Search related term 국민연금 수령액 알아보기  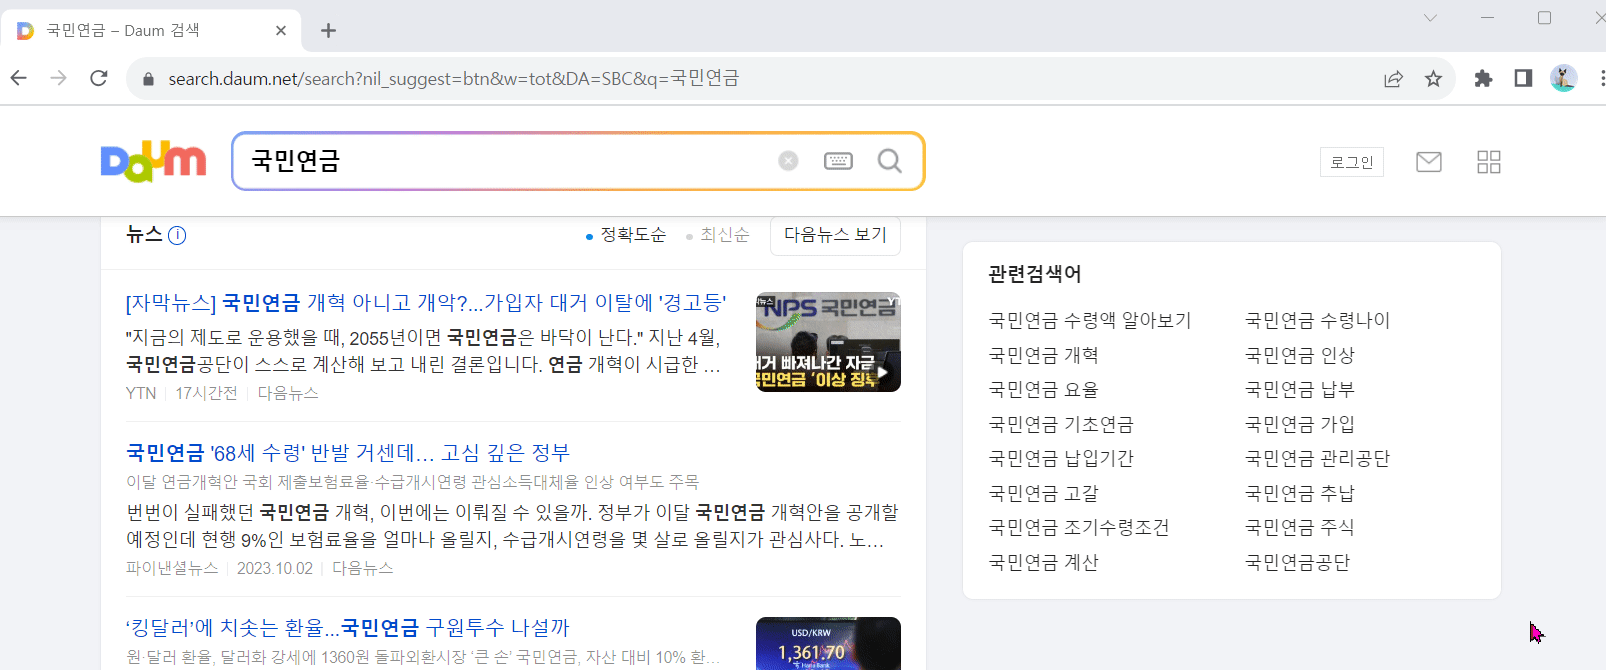pyautogui.click(x=1090, y=321)
